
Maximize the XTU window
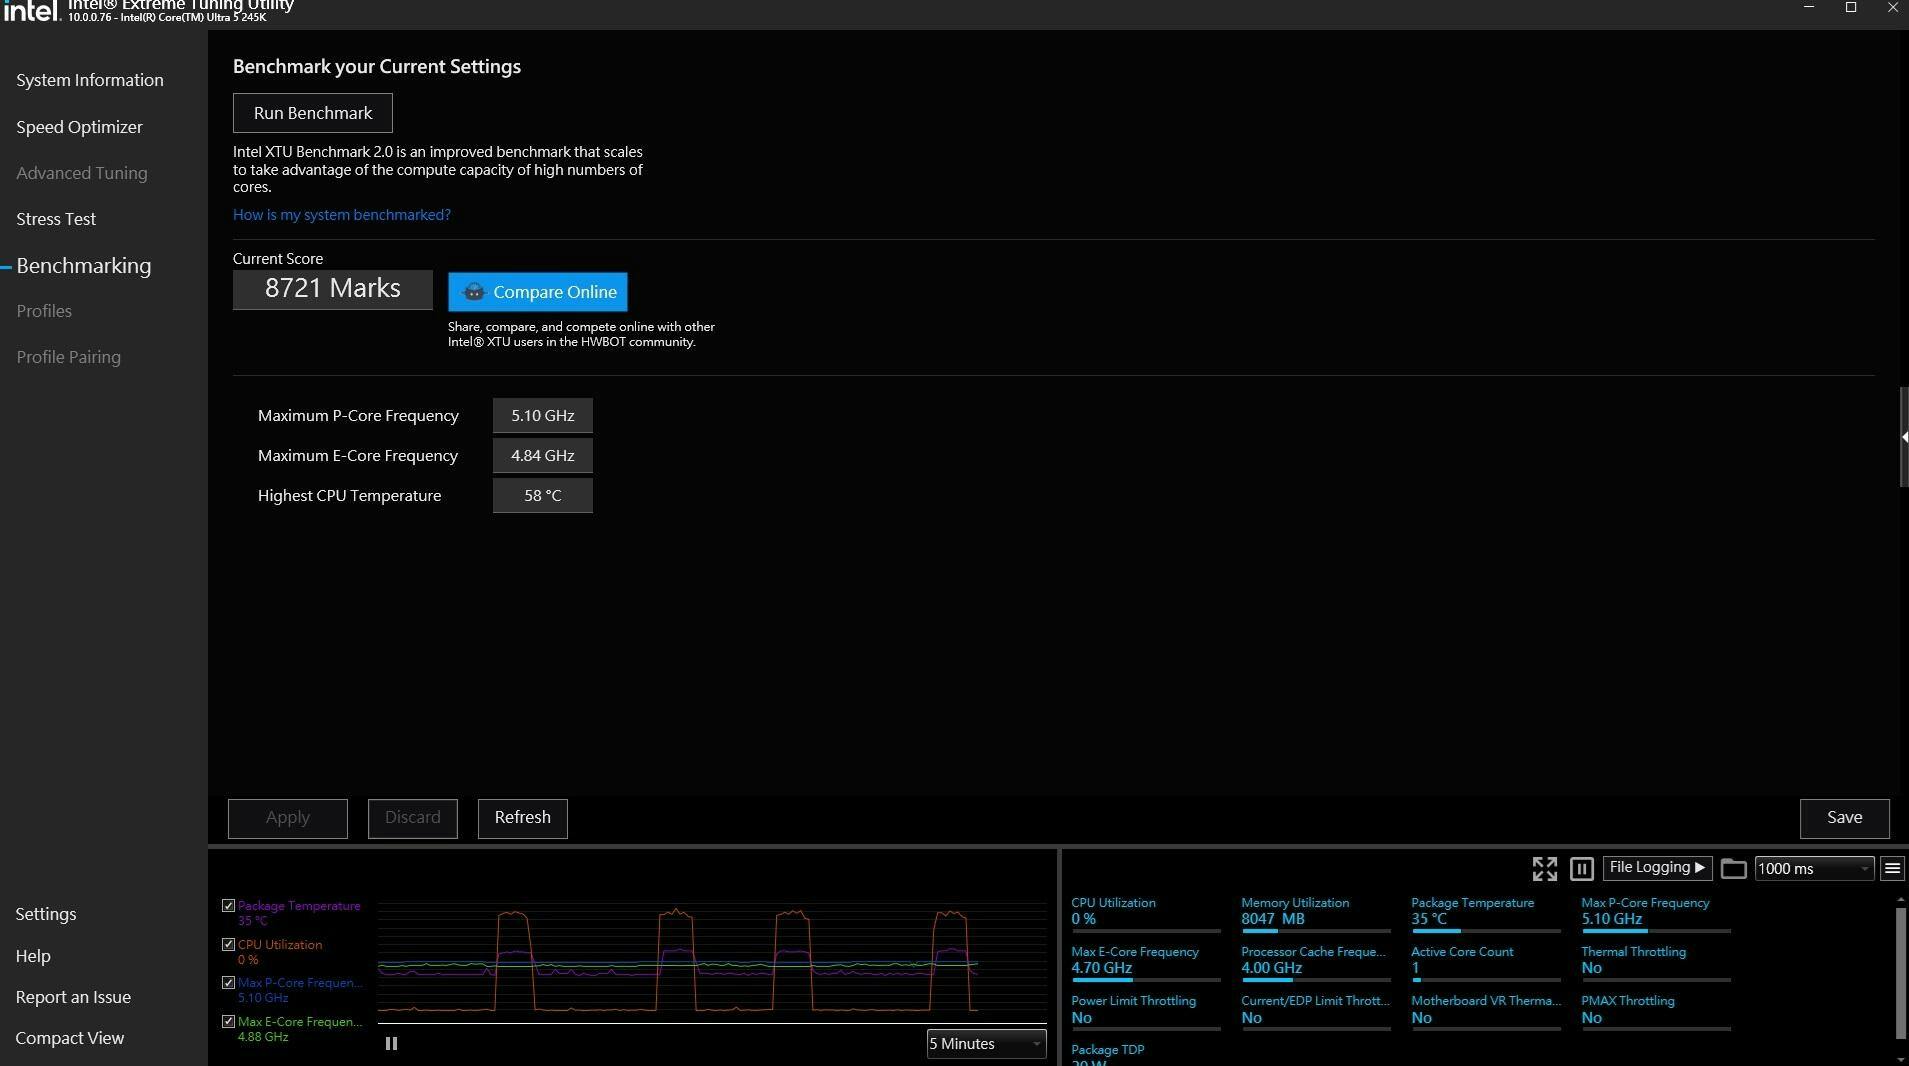pyautogui.click(x=1851, y=8)
